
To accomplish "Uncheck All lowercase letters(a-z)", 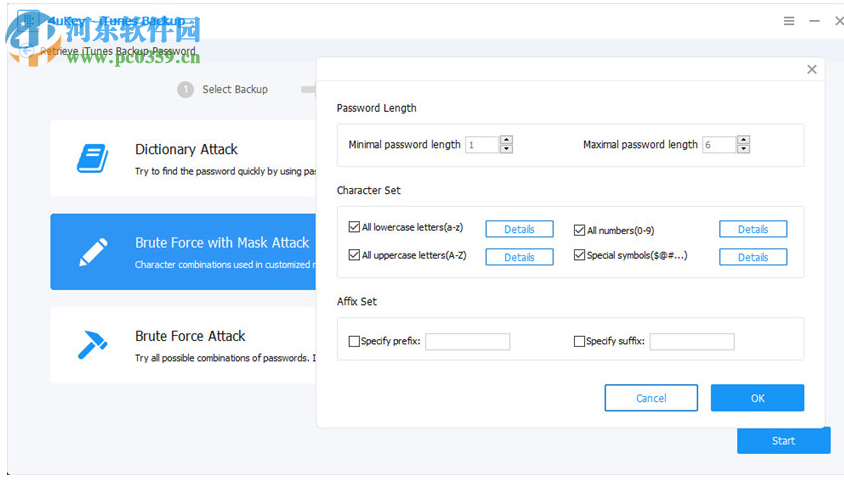I will click(354, 228).
